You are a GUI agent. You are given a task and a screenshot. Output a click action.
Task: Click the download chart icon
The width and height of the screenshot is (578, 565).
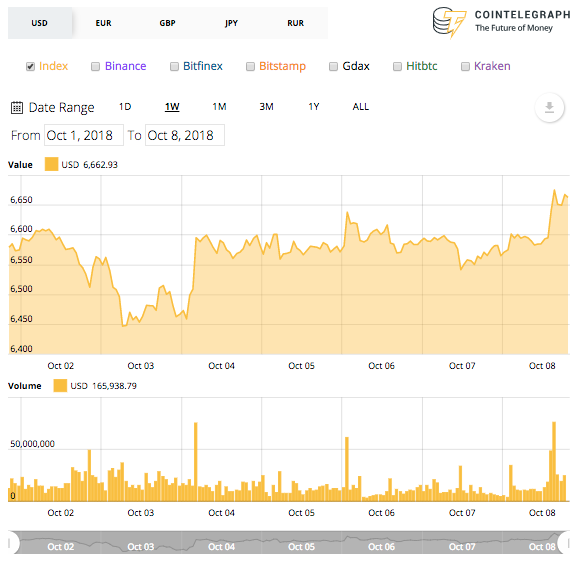[549, 108]
